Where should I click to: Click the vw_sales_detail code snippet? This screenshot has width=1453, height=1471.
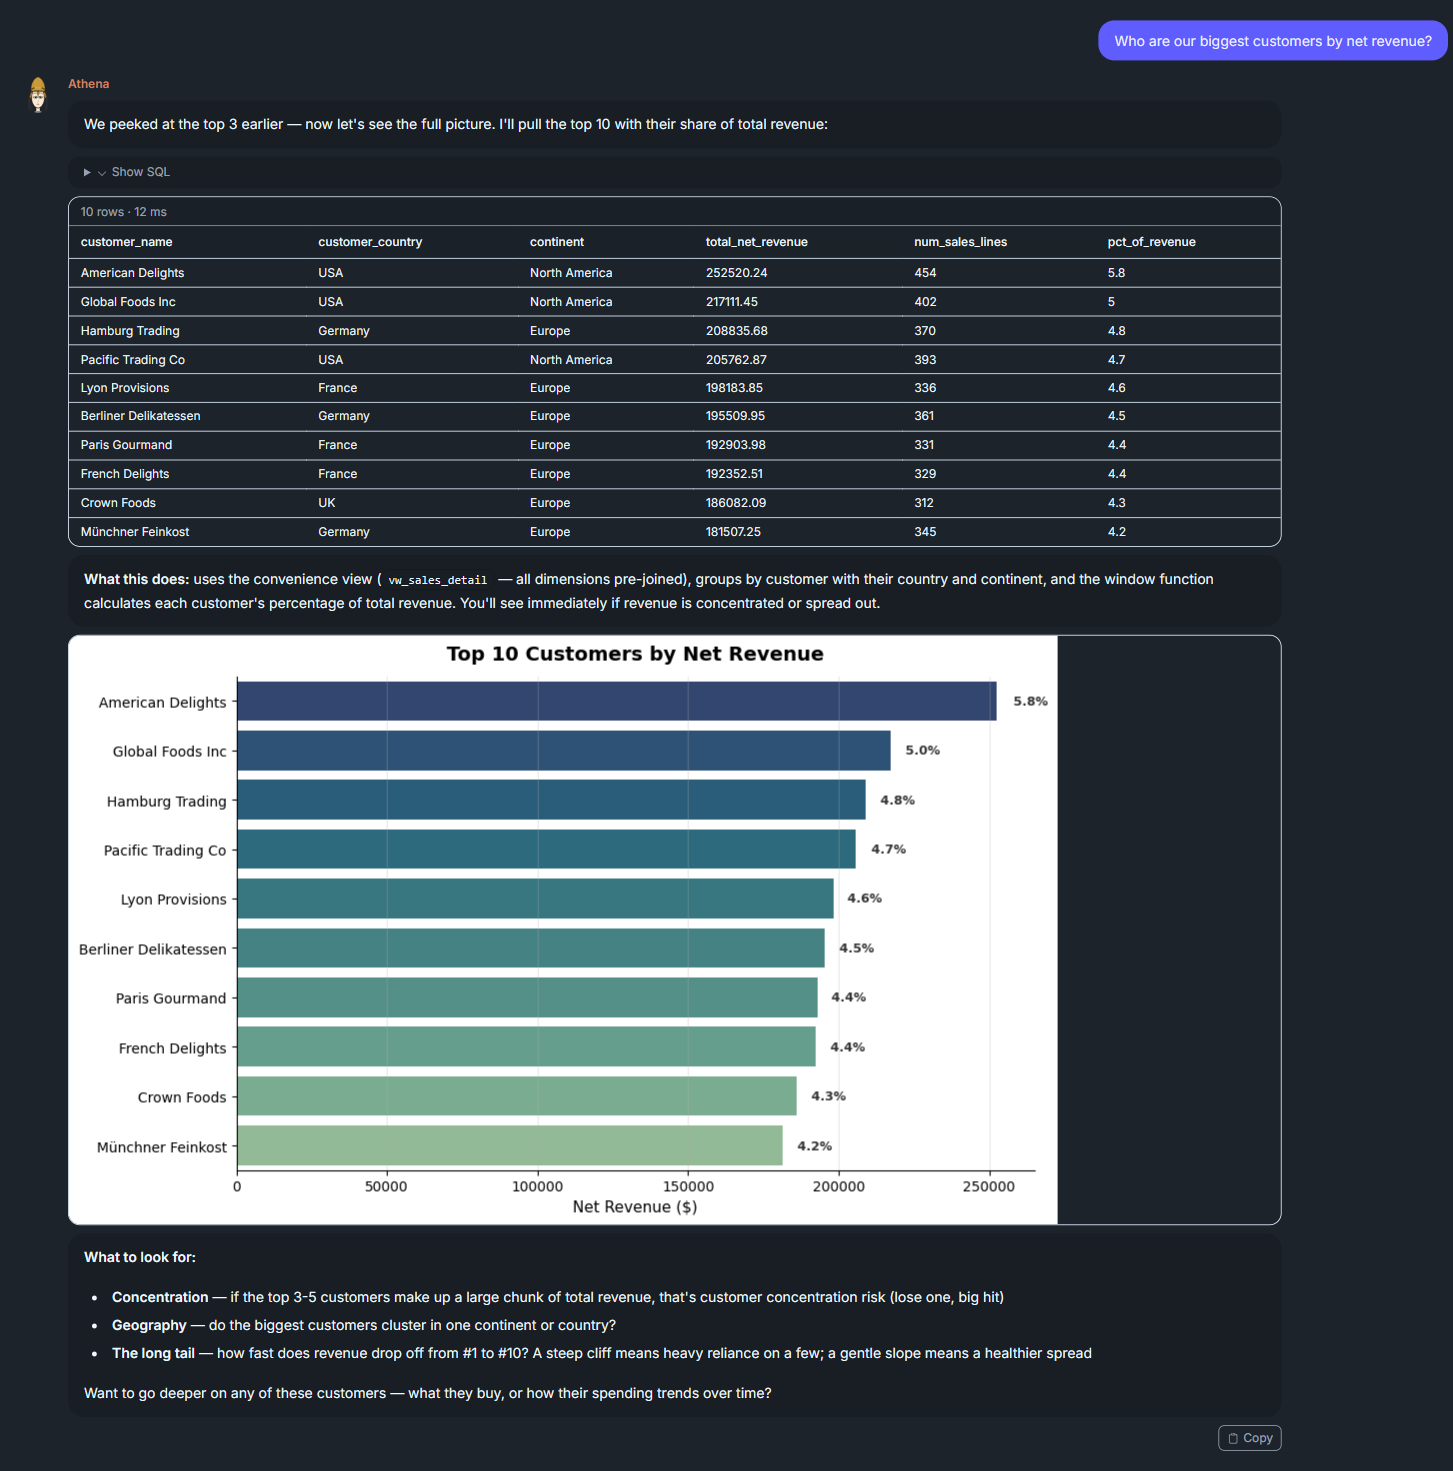[x=438, y=580]
